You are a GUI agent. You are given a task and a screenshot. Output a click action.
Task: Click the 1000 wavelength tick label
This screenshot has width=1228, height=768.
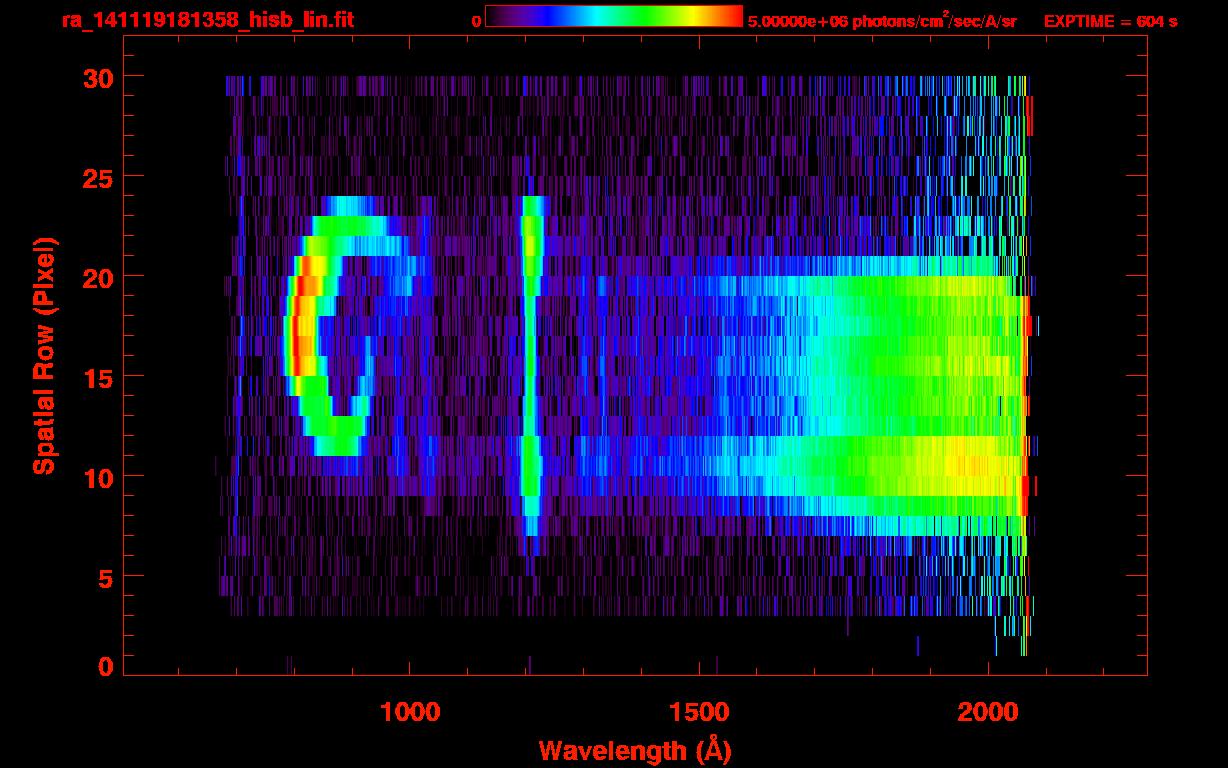pos(409,712)
